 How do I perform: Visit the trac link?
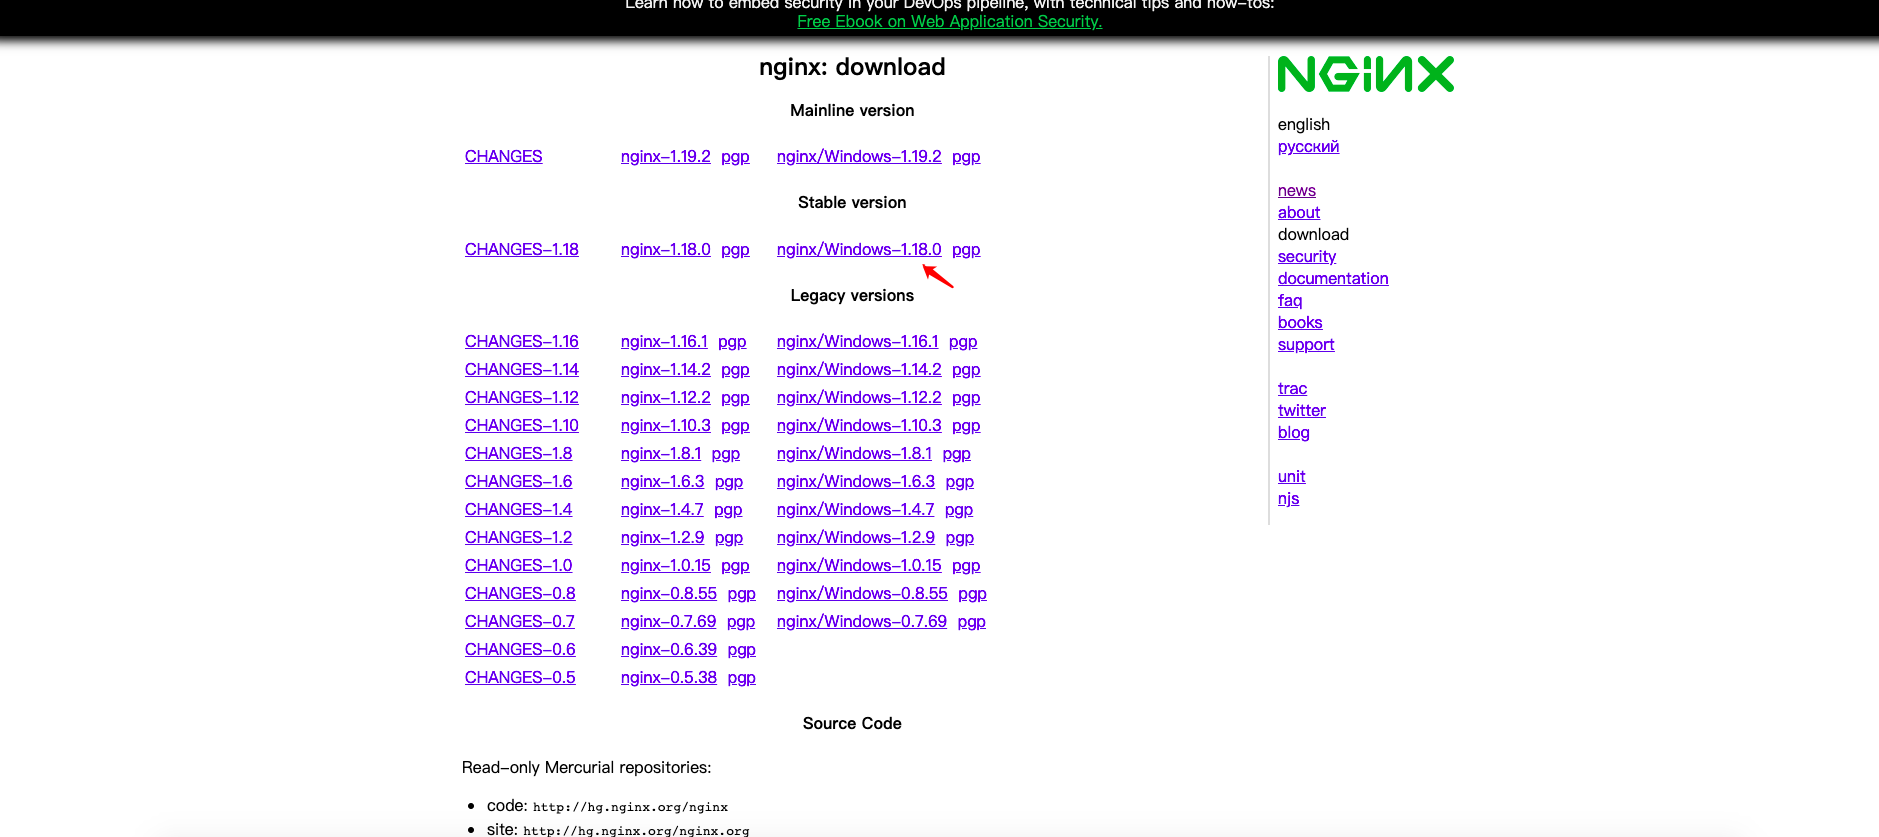point(1292,389)
